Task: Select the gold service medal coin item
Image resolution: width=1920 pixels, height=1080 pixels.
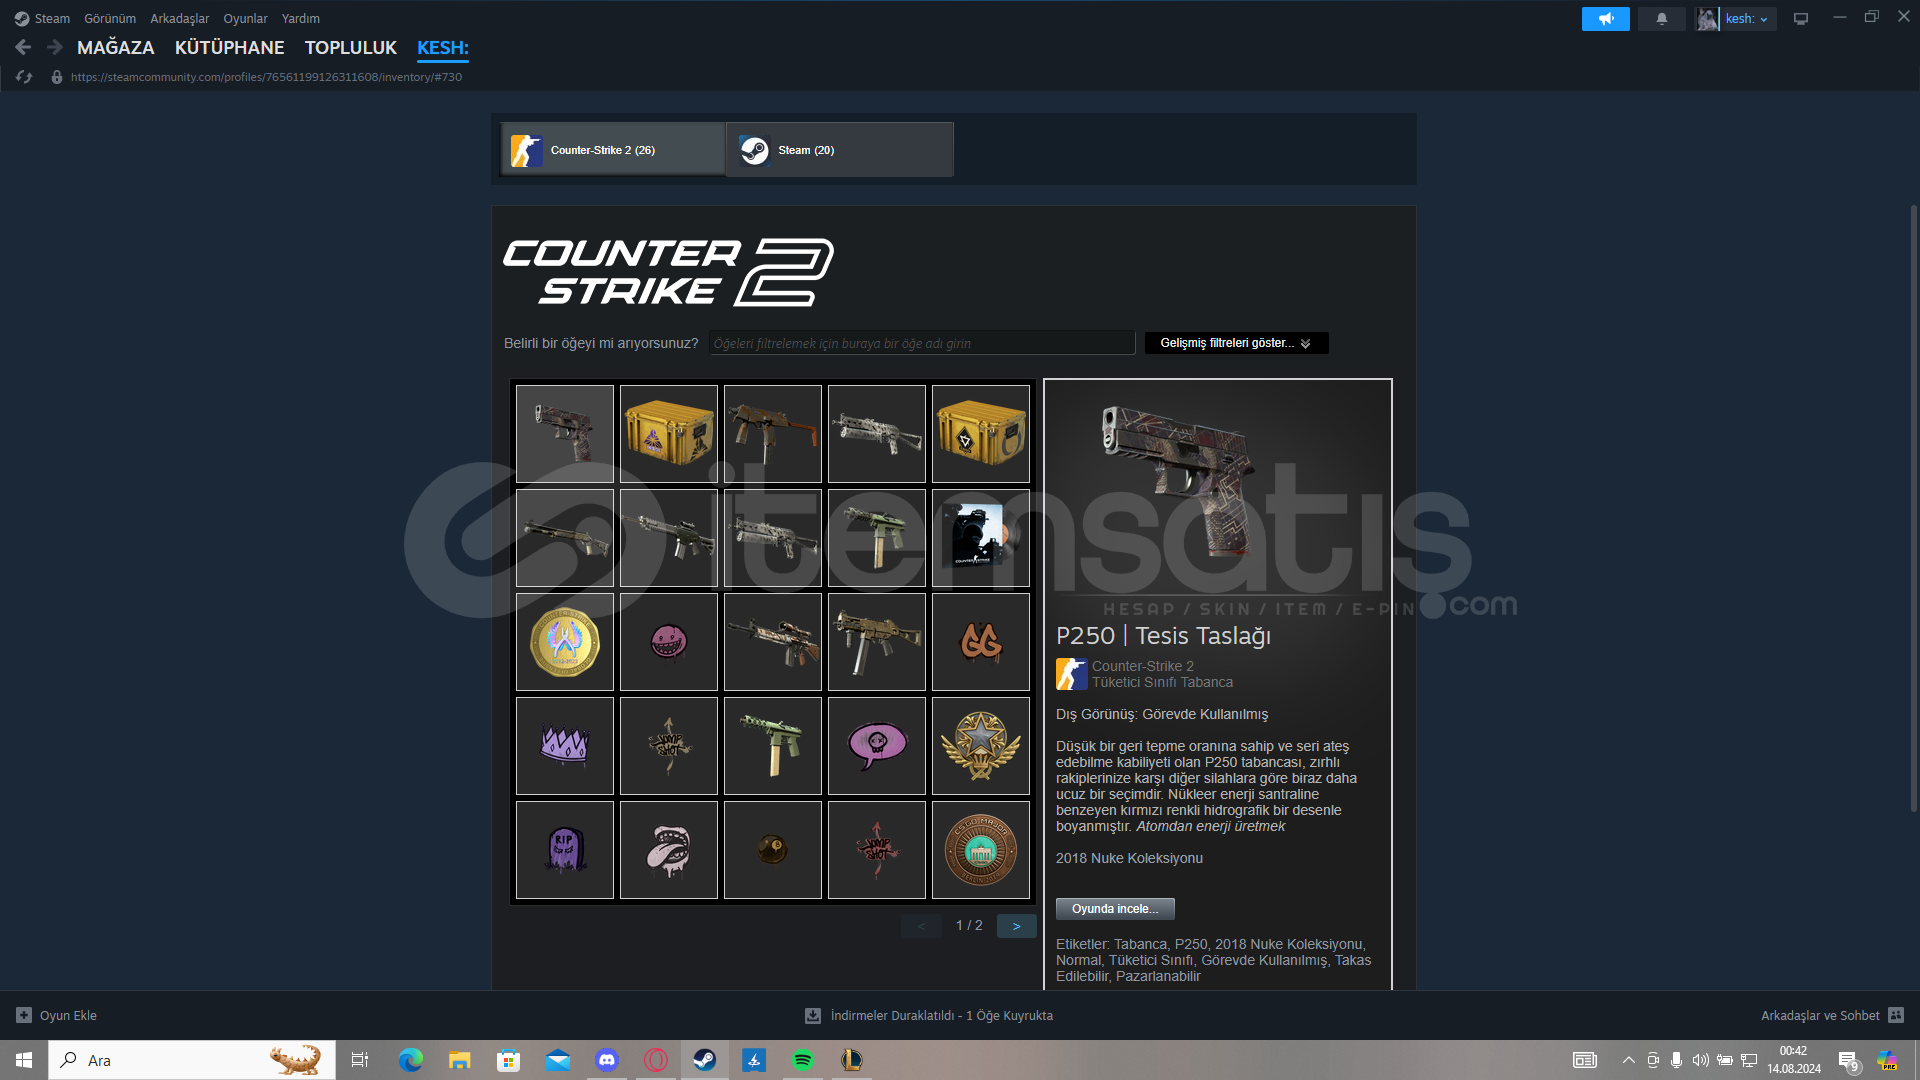Action: coord(565,642)
